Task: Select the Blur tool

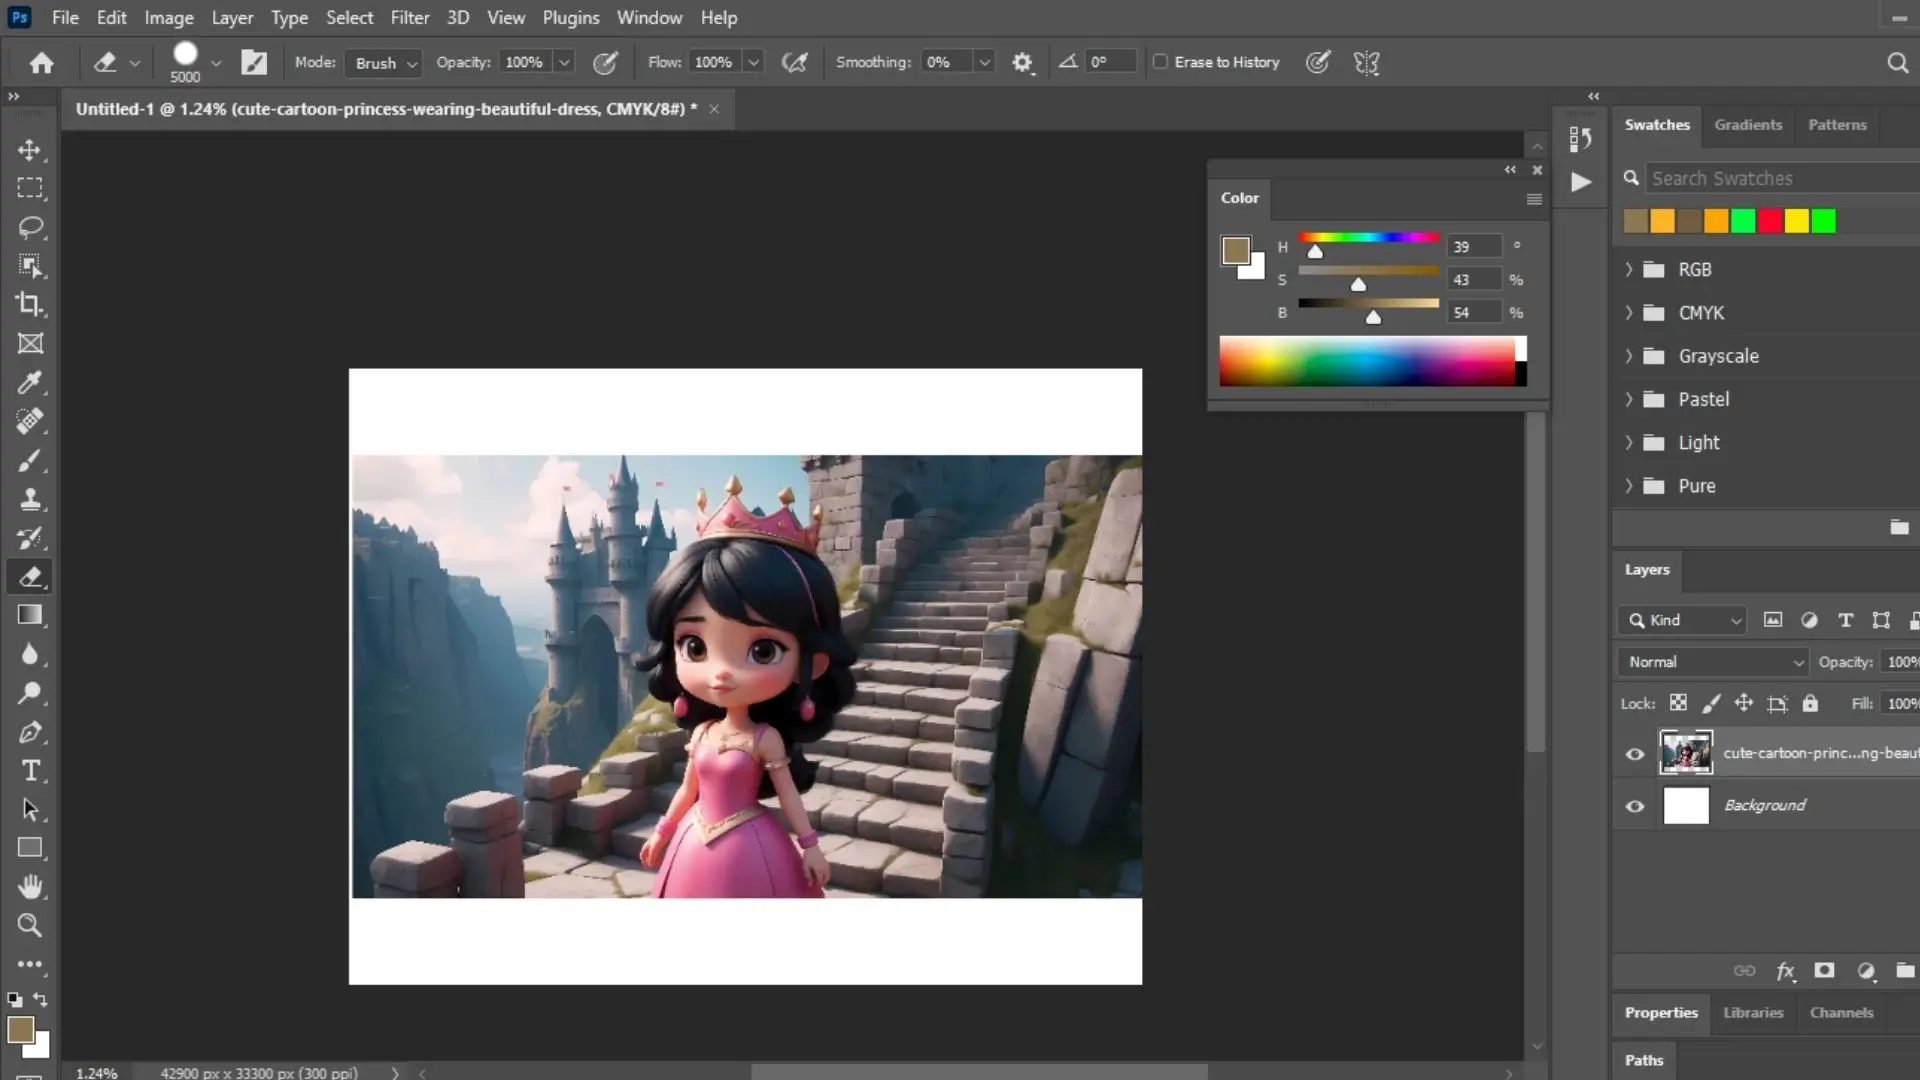Action: point(30,654)
